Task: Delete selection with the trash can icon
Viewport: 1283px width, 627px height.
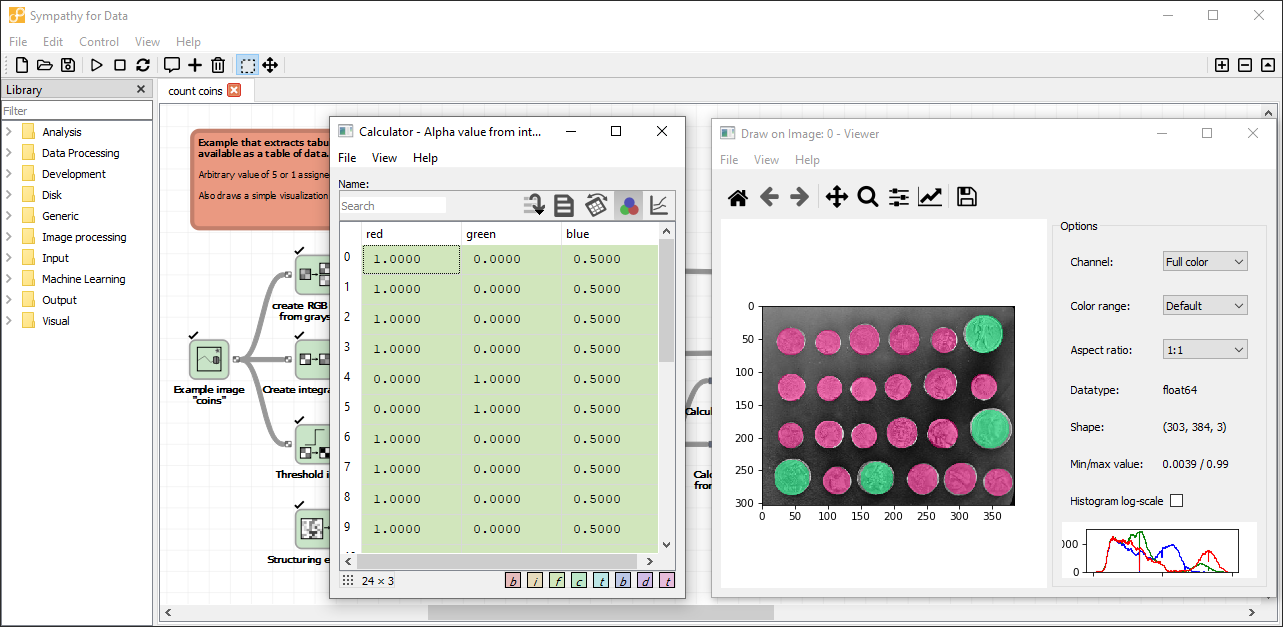Action: [218, 65]
